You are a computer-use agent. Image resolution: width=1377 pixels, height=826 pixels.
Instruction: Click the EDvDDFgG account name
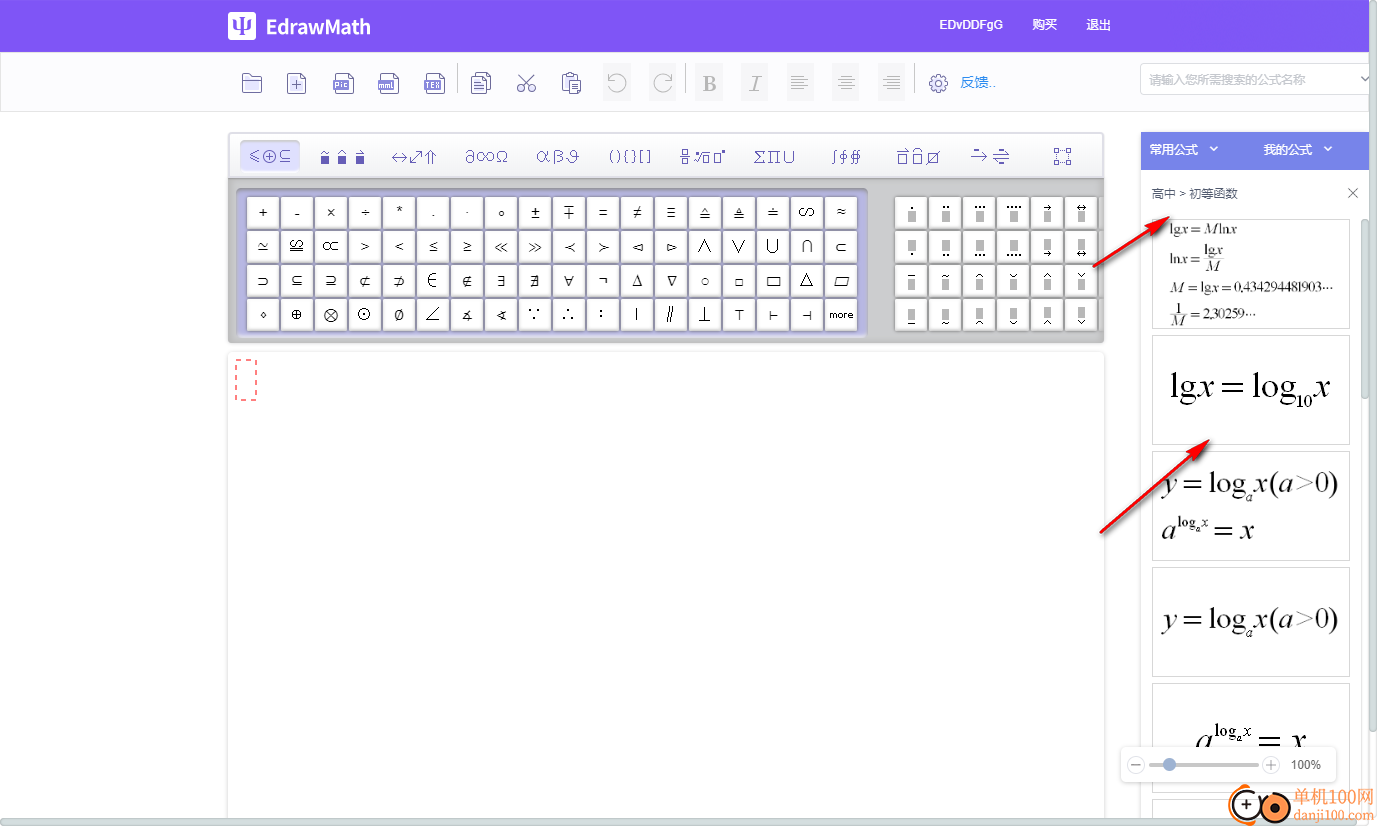(x=971, y=25)
